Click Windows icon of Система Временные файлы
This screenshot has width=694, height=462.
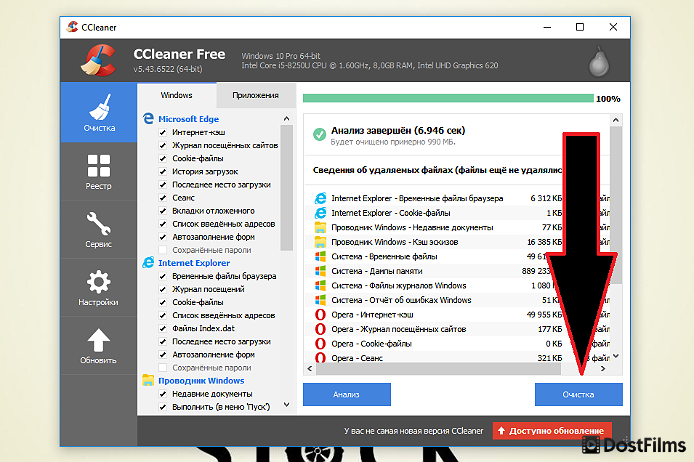click(x=320, y=256)
